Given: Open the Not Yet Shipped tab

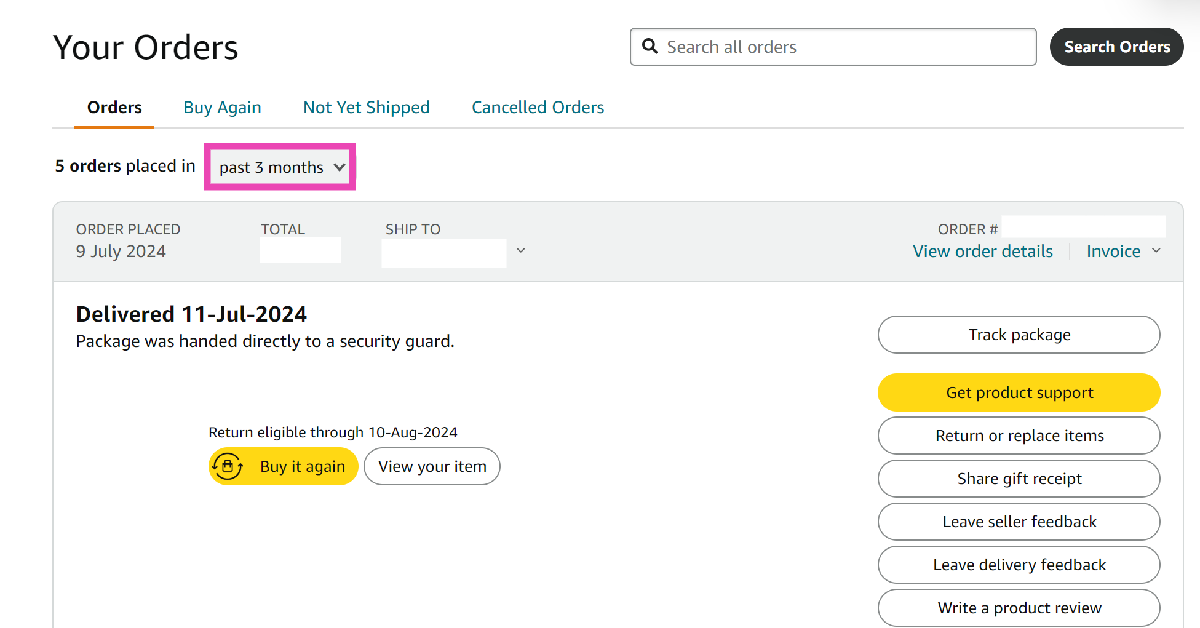Looking at the screenshot, I should pos(366,107).
